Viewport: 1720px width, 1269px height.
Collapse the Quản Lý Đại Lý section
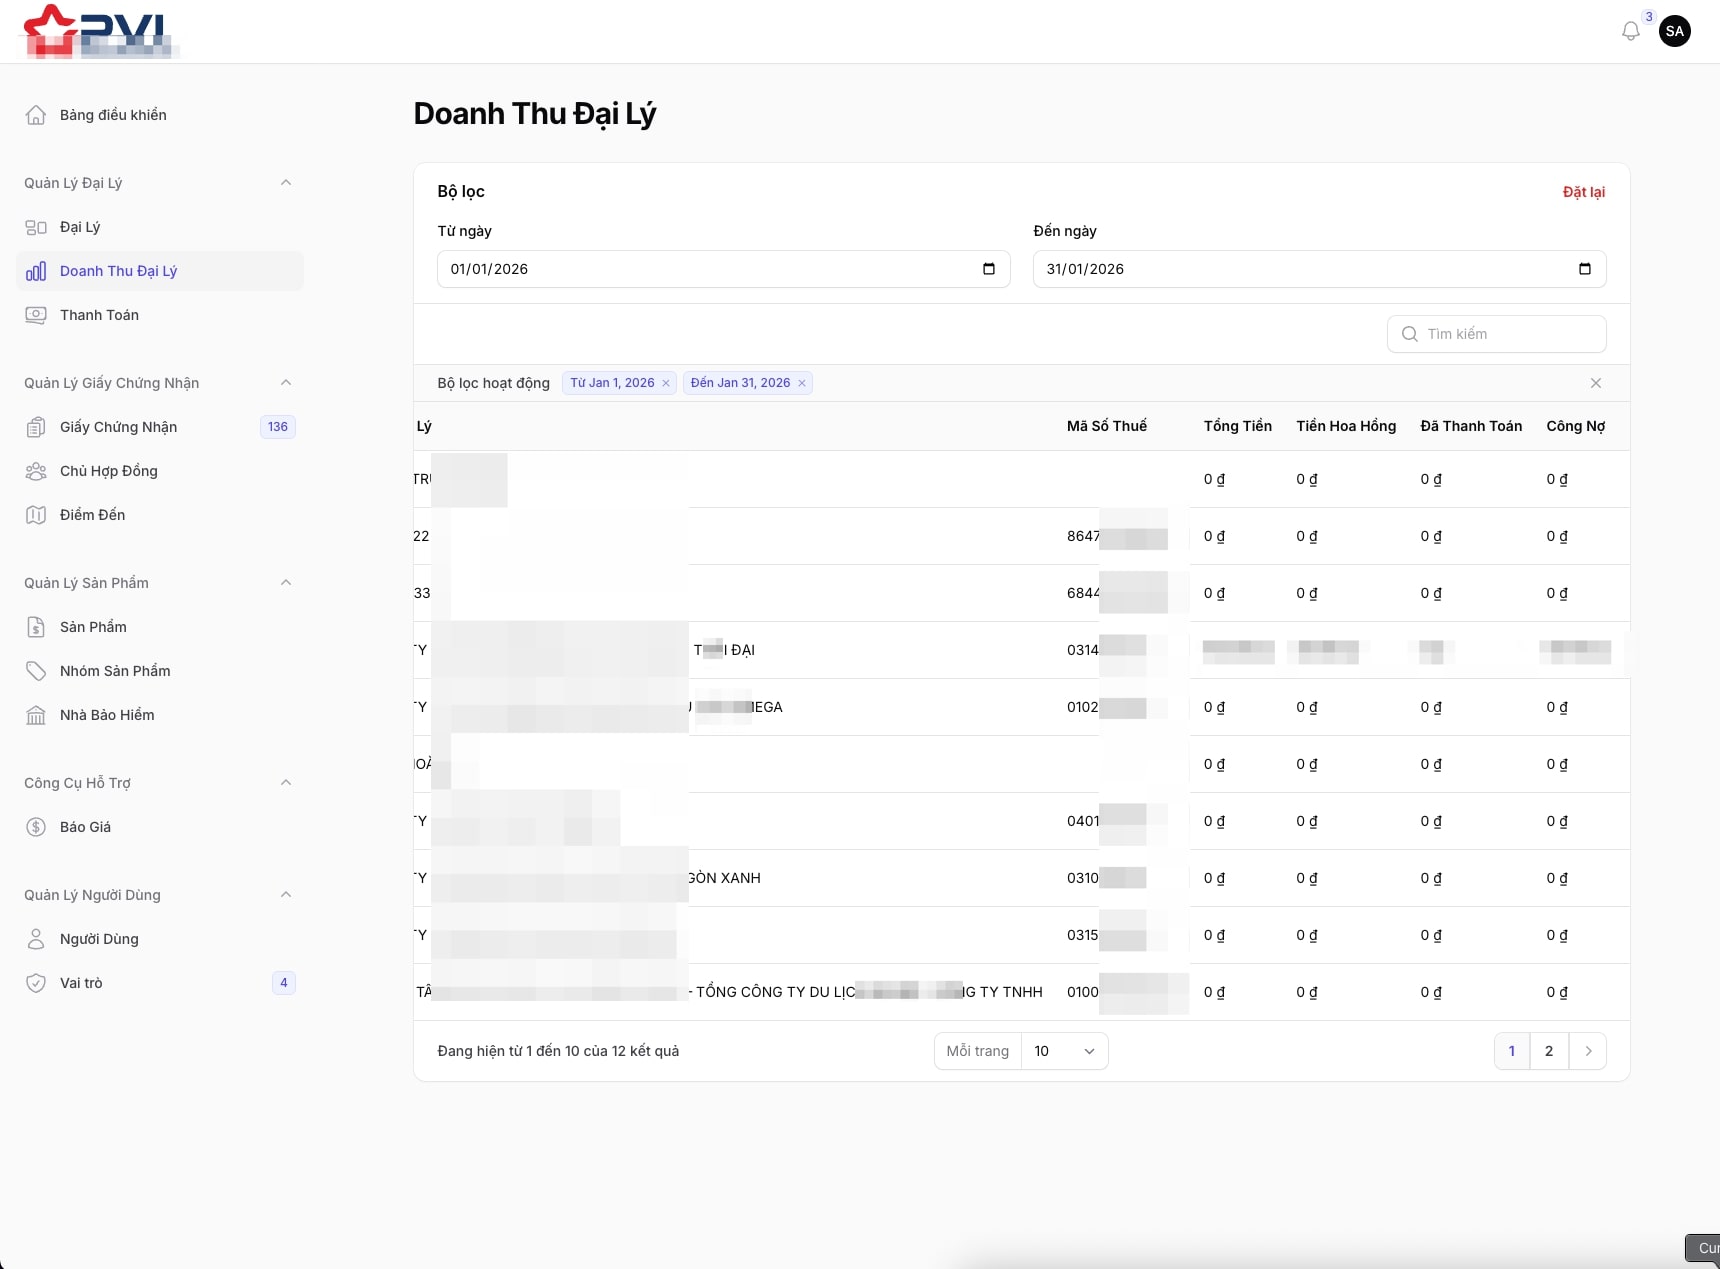[286, 183]
